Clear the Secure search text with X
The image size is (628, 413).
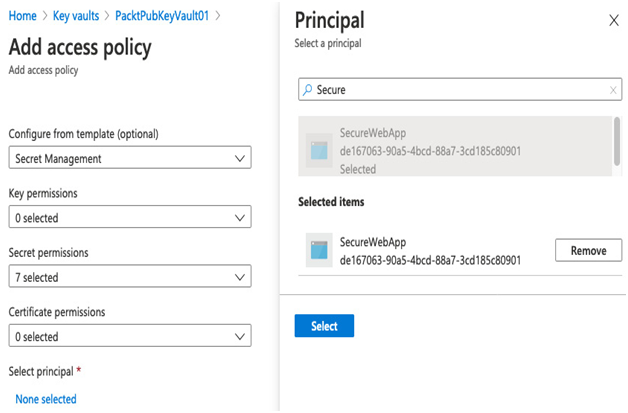pyautogui.click(x=613, y=90)
